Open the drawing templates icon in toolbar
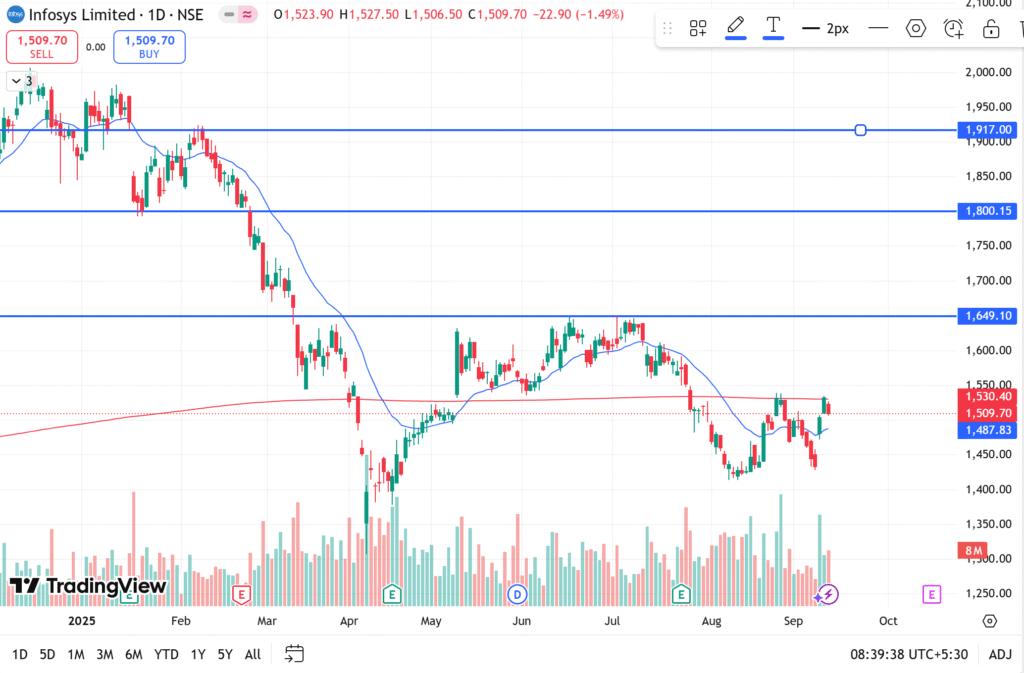 [698, 29]
